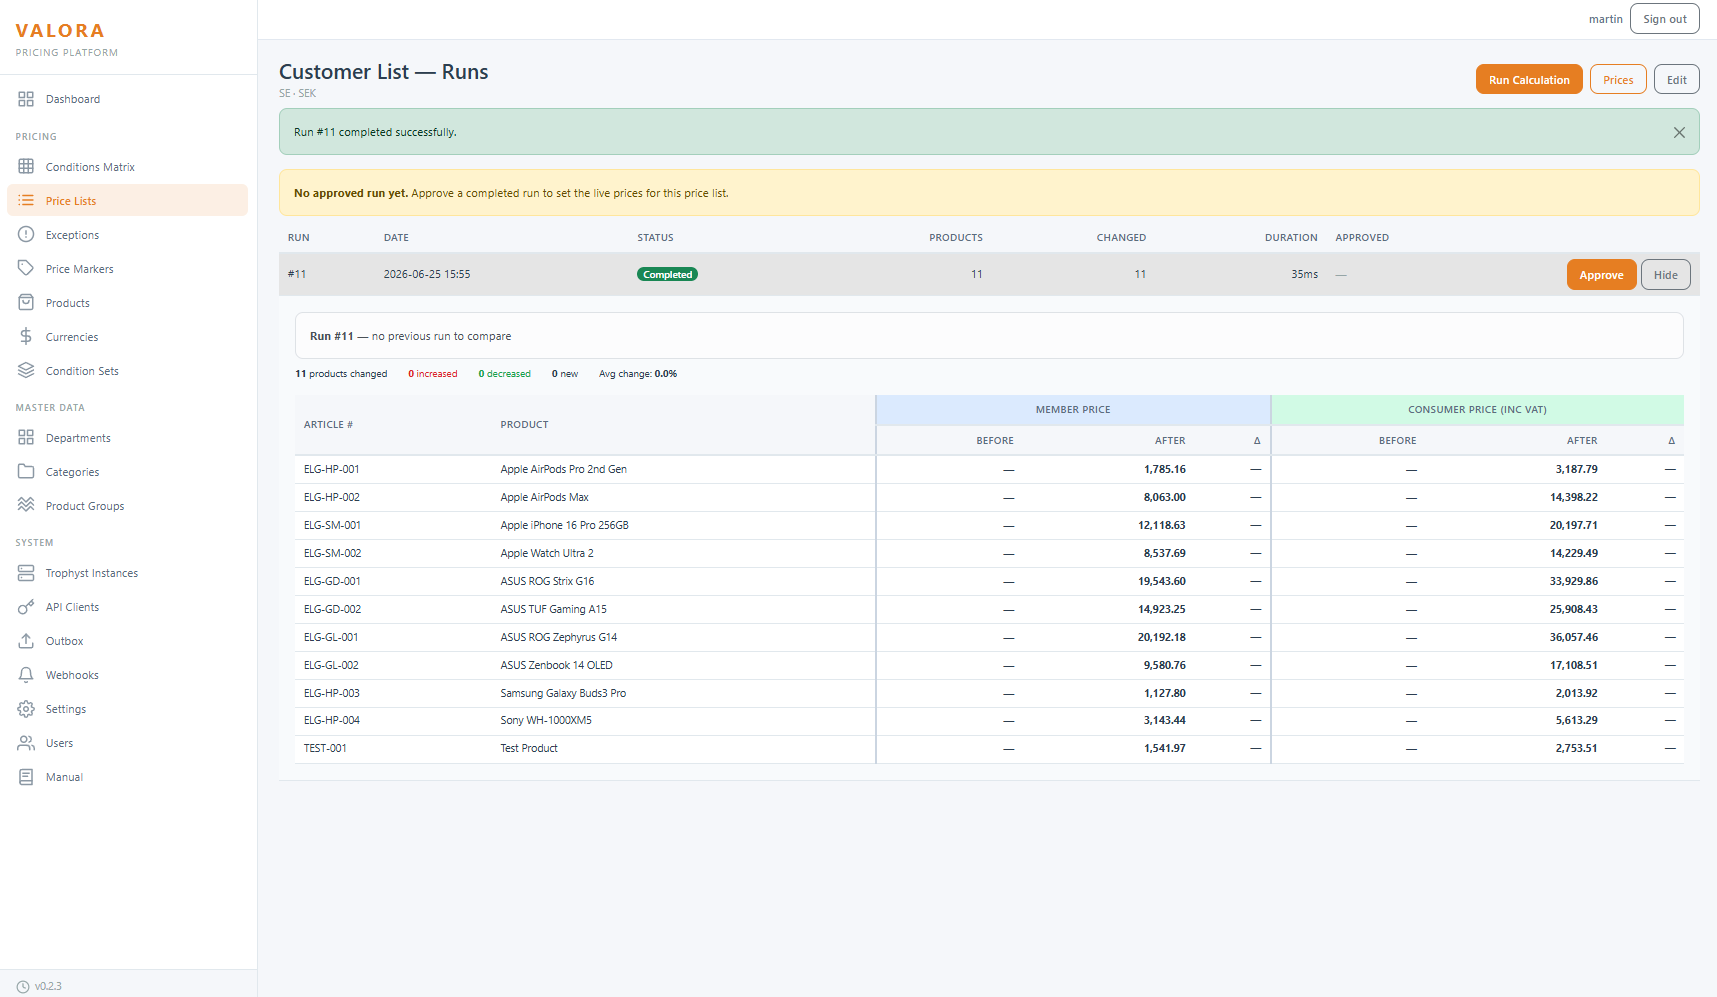
Task: Click the Edit price list button
Action: coord(1677,80)
